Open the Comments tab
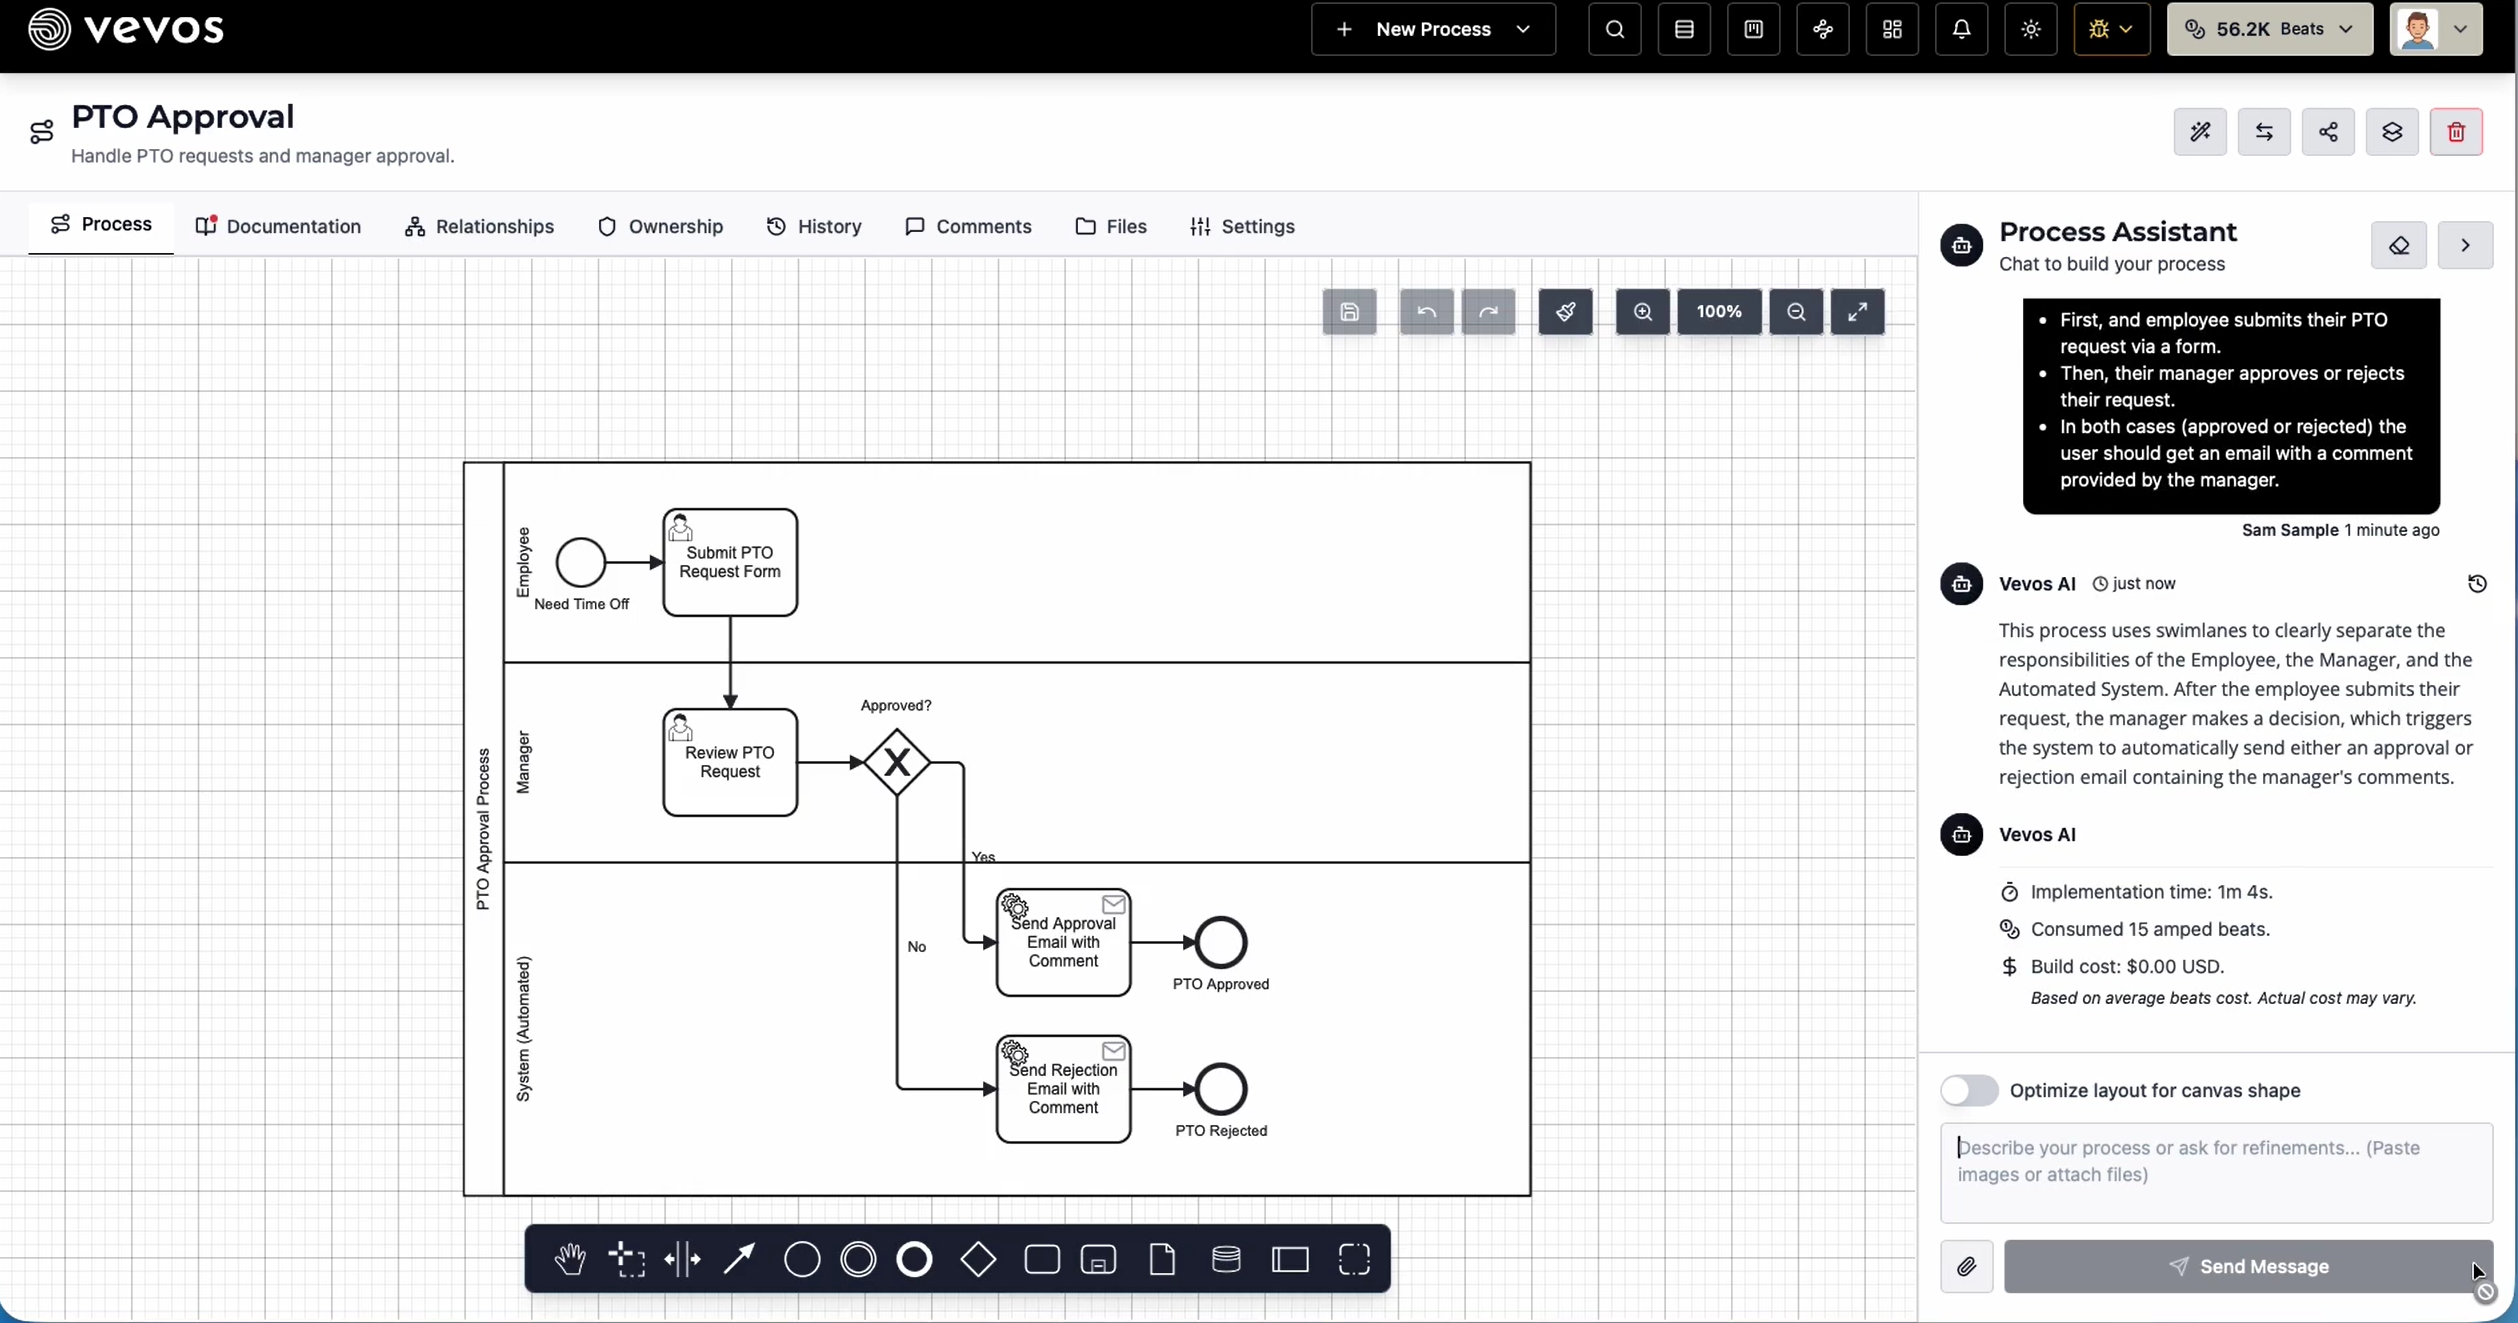 pyautogui.click(x=968, y=227)
